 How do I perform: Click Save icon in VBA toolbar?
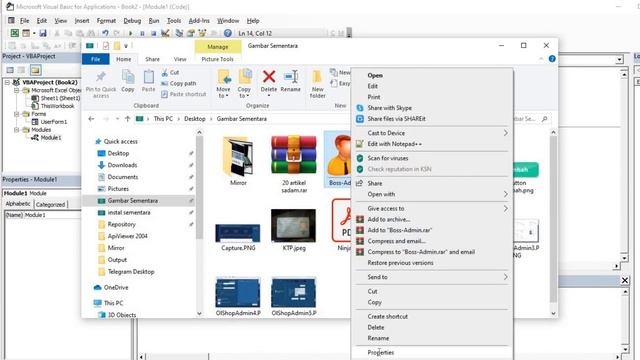pyautogui.click(x=43, y=33)
